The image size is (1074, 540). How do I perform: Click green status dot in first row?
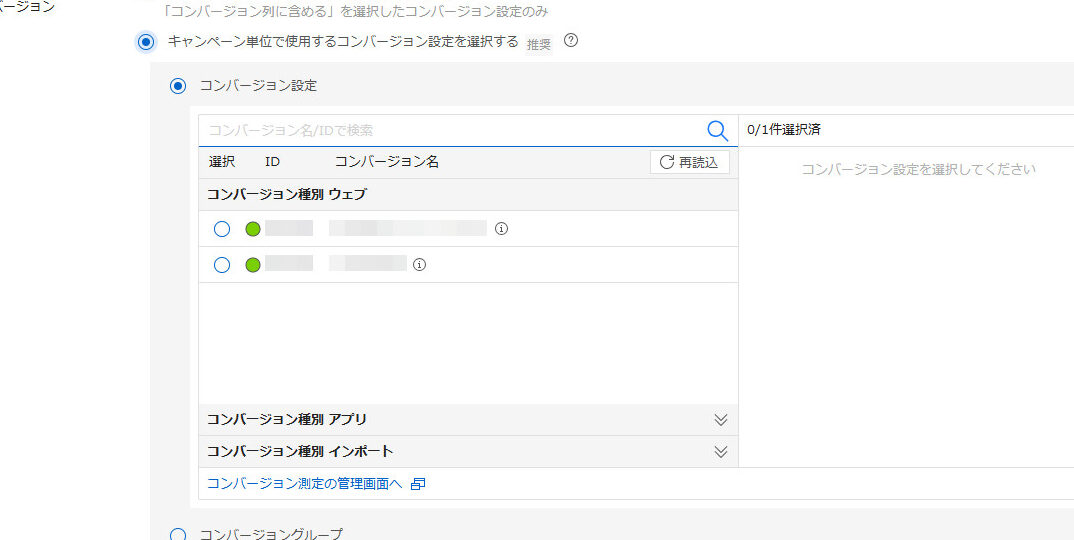point(253,229)
